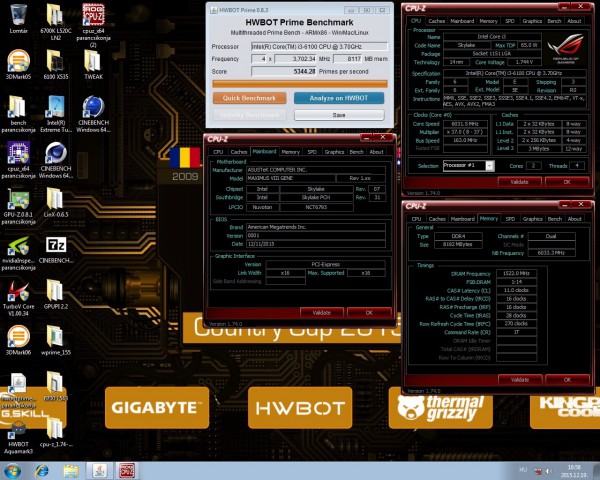Click the NCT6793 LPCIO value
600x480 pixels.
coord(316,207)
